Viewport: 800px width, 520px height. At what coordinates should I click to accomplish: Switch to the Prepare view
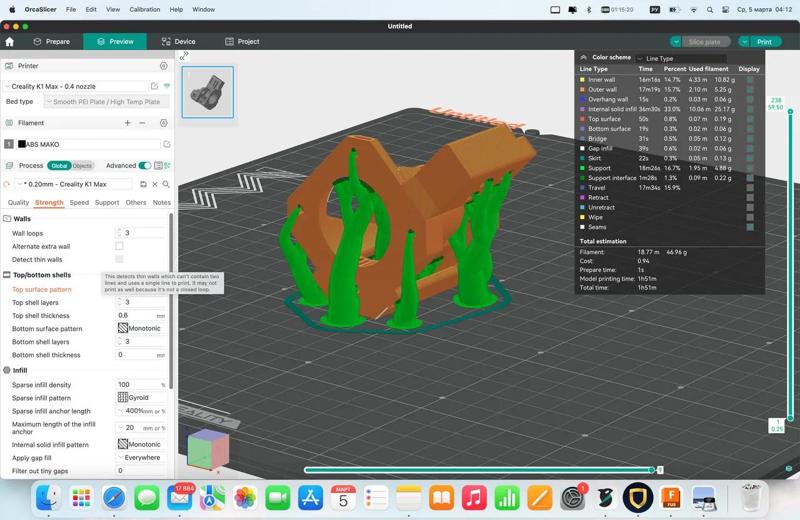tap(51, 42)
